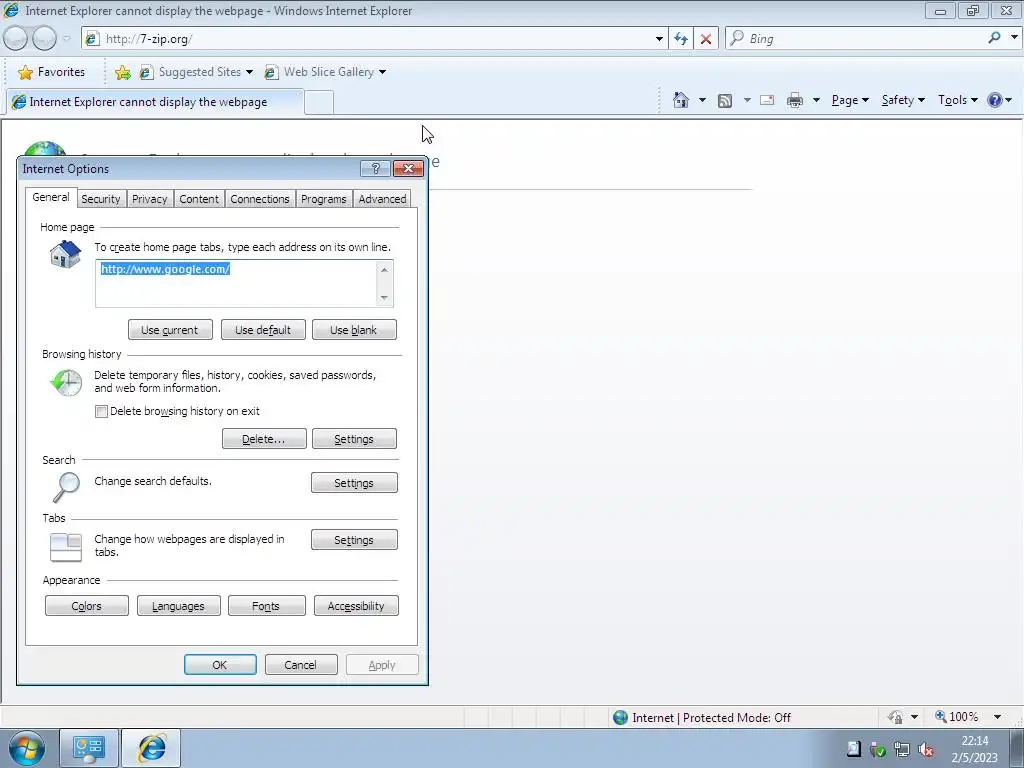Open the Tools menu
The image size is (1024, 768).
(957, 100)
